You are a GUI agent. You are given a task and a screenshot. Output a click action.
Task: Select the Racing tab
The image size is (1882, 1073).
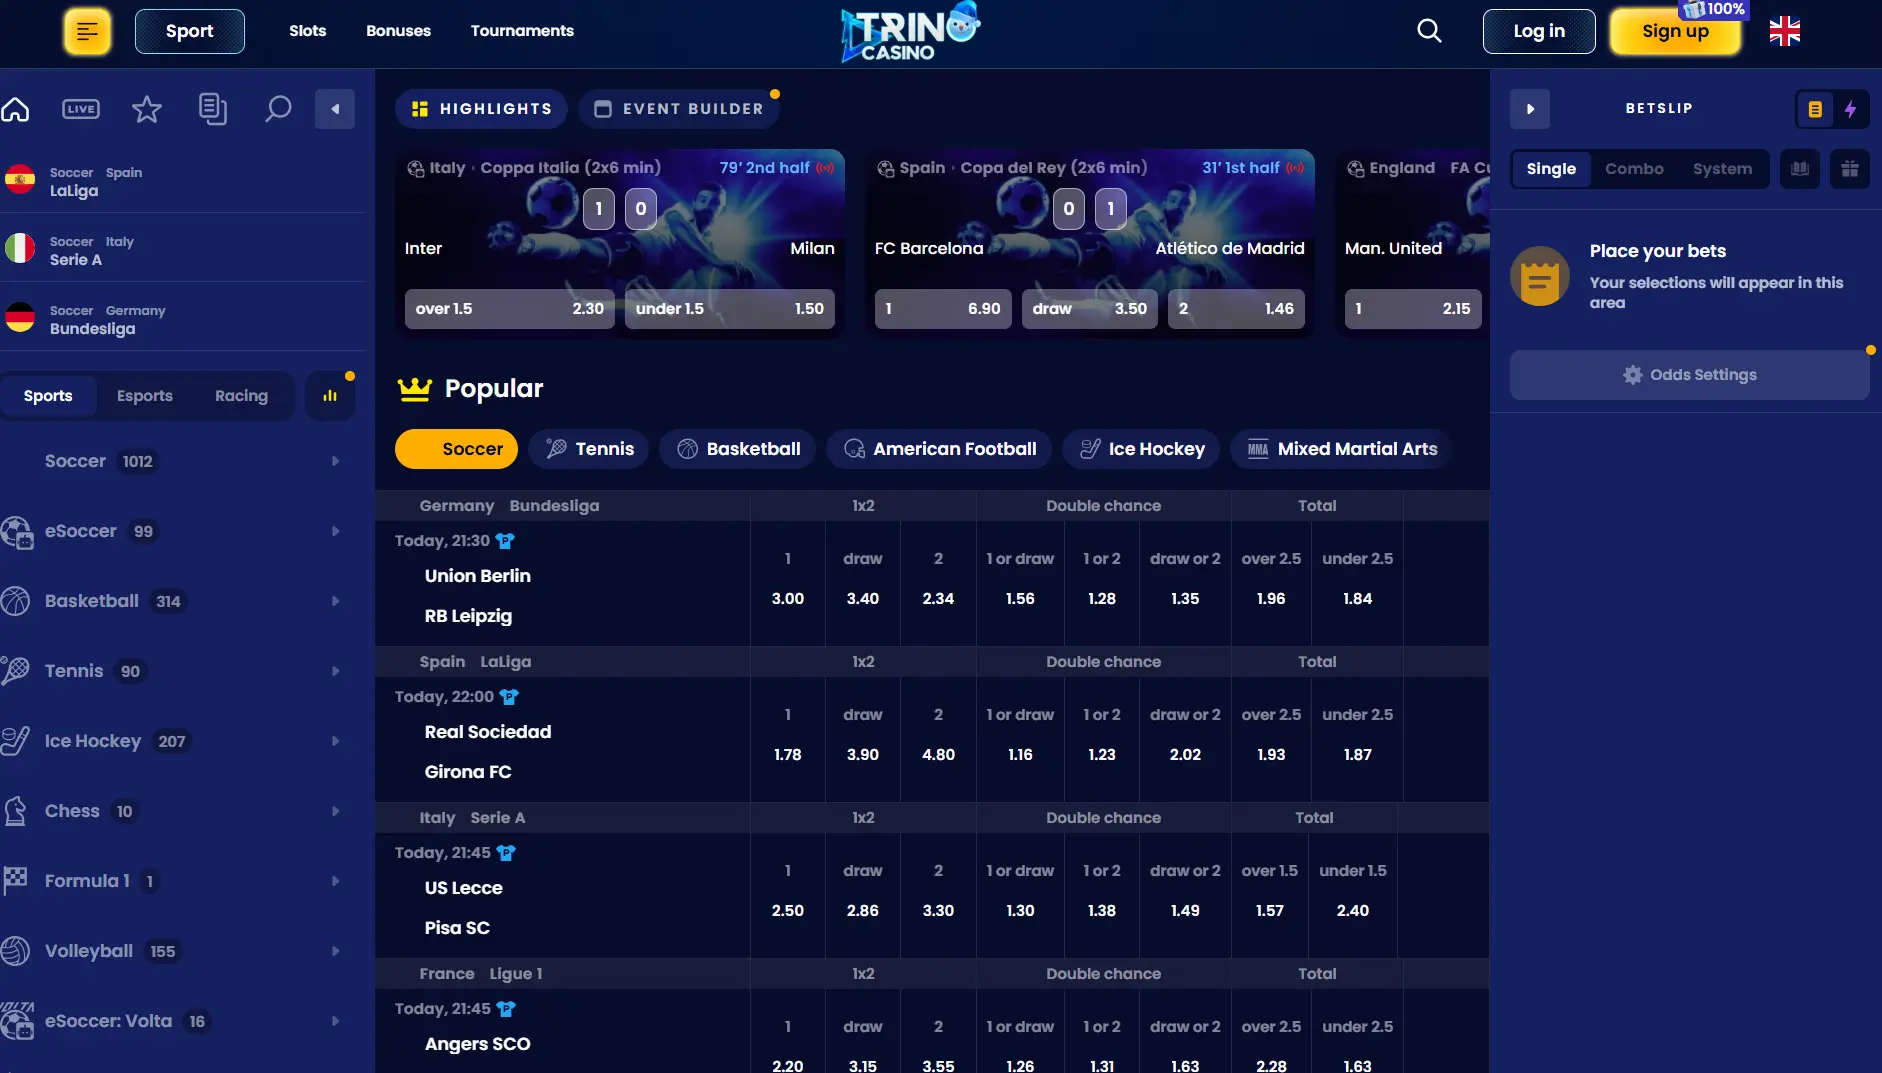point(241,396)
